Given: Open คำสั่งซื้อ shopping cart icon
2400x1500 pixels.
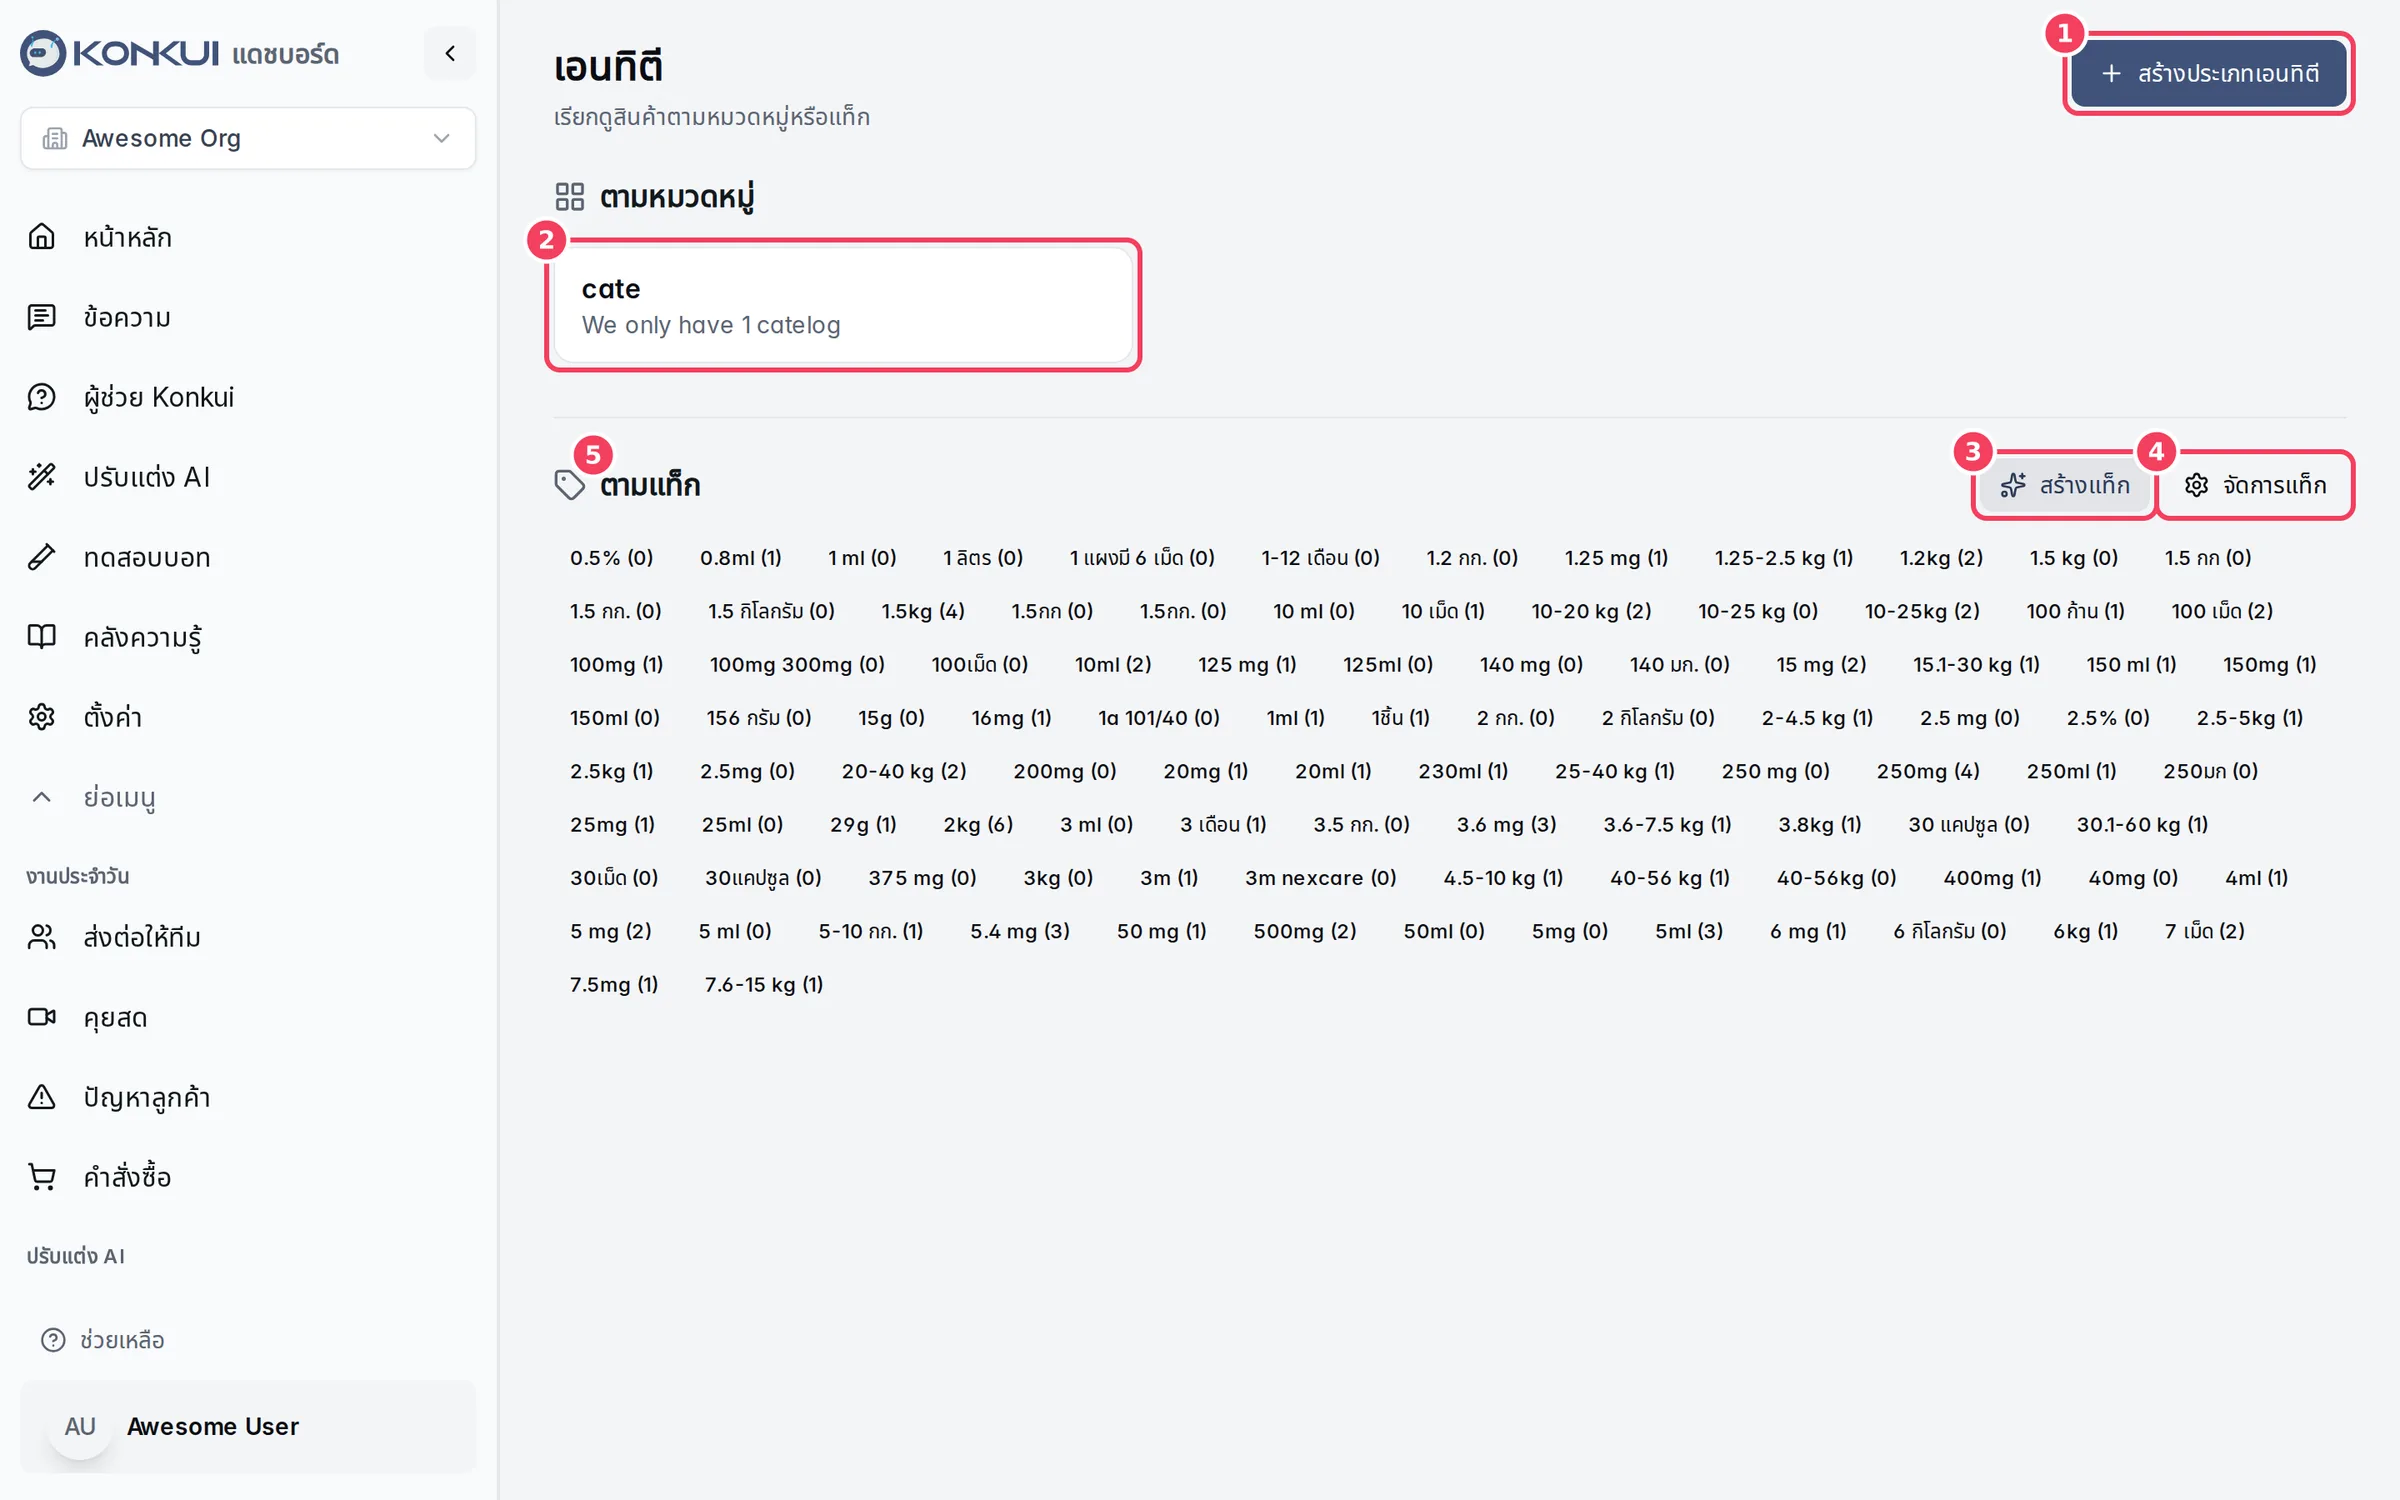Looking at the screenshot, I should point(41,1177).
